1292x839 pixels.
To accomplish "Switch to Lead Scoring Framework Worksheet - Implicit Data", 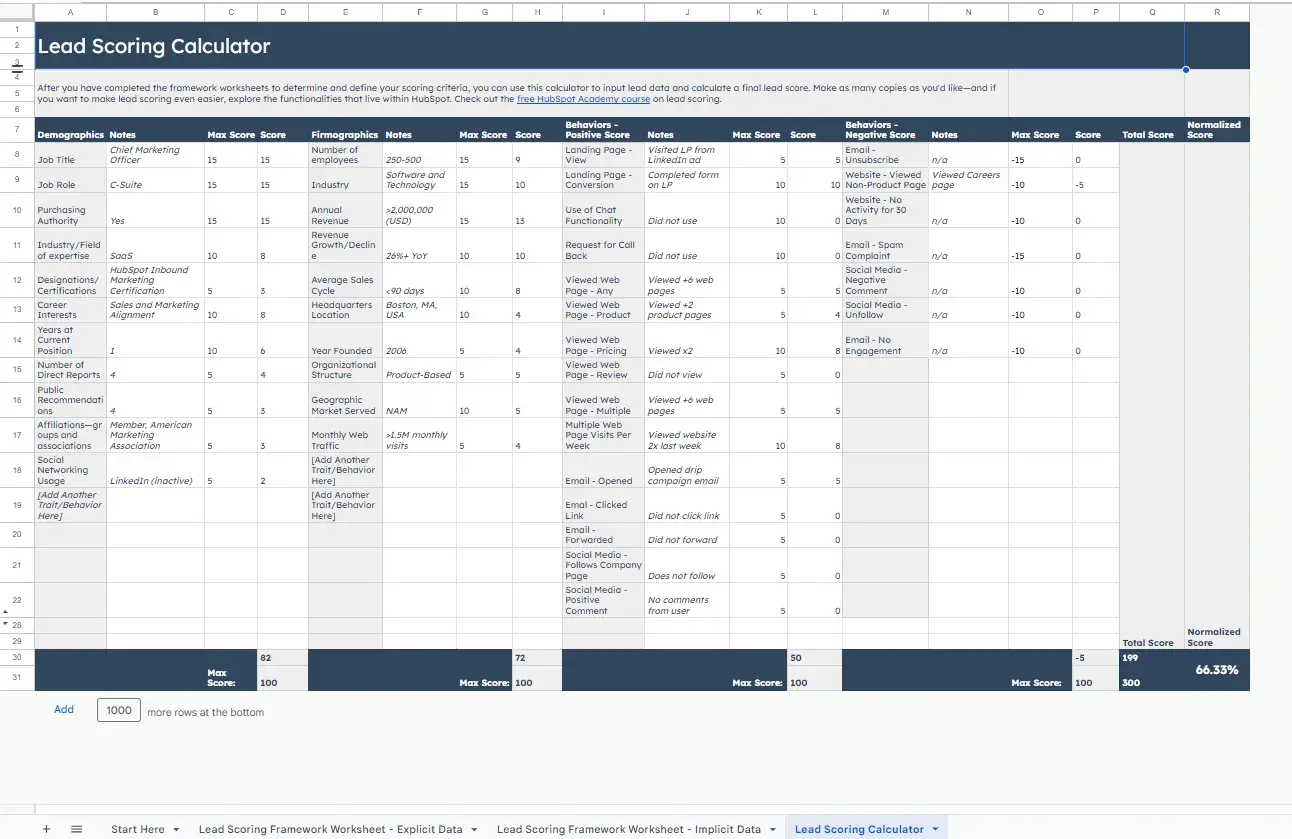I will click(x=628, y=829).
